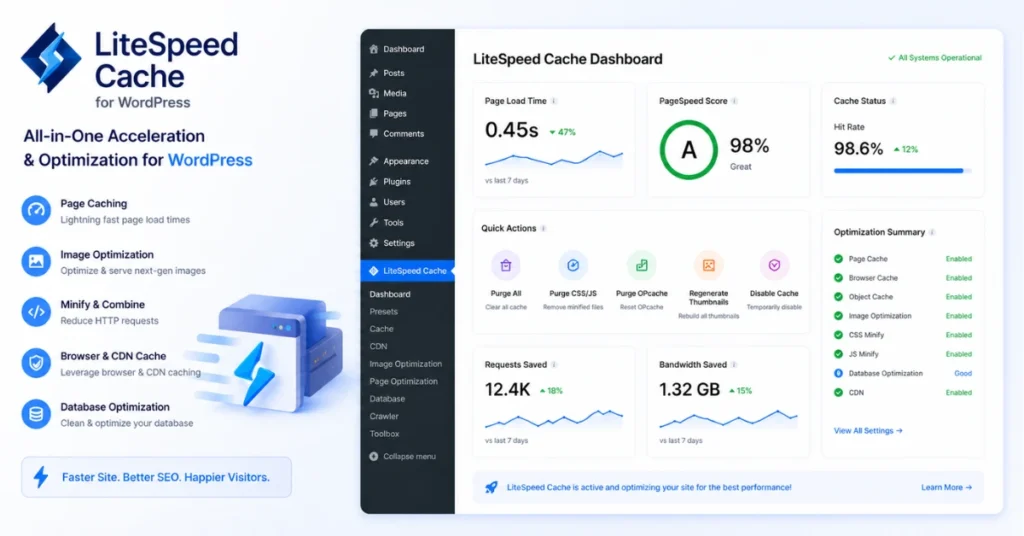Click Enabled status next to Browser Cache
The height and width of the screenshot is (536, 1024).
tap(959, 278)
